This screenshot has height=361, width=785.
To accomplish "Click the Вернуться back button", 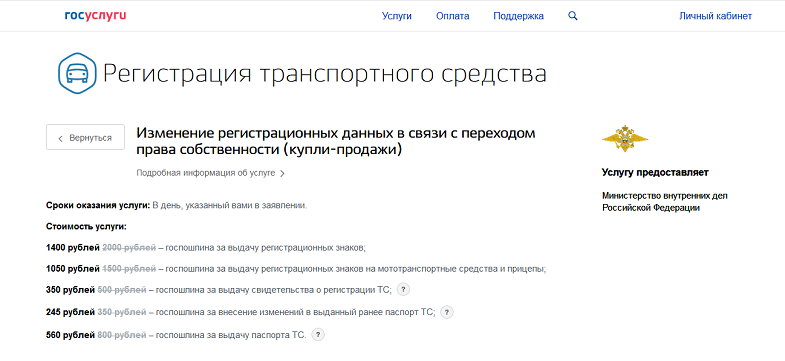I will (86, 137).
